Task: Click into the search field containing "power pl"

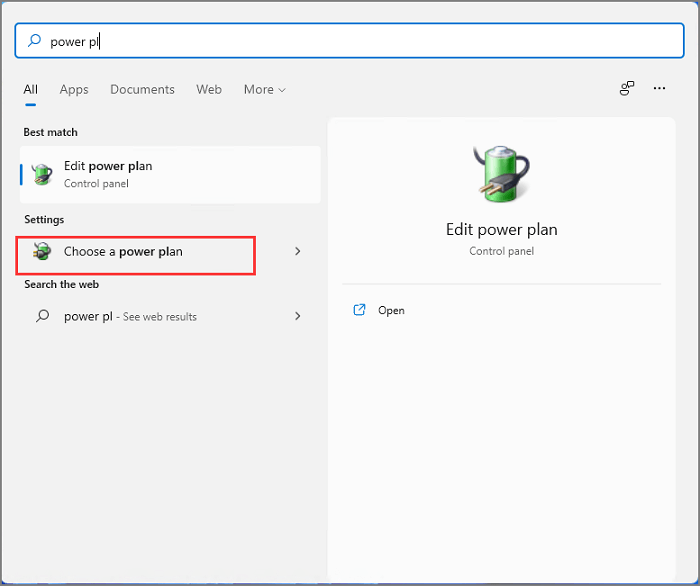Action: (x=350, y=41)
